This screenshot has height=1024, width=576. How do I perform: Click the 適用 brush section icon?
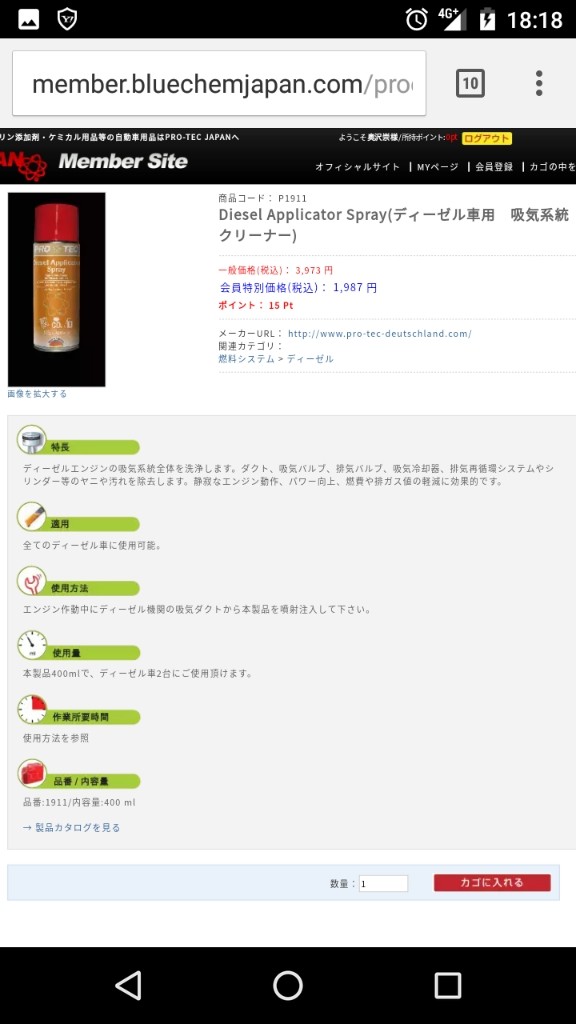[32, 516]
